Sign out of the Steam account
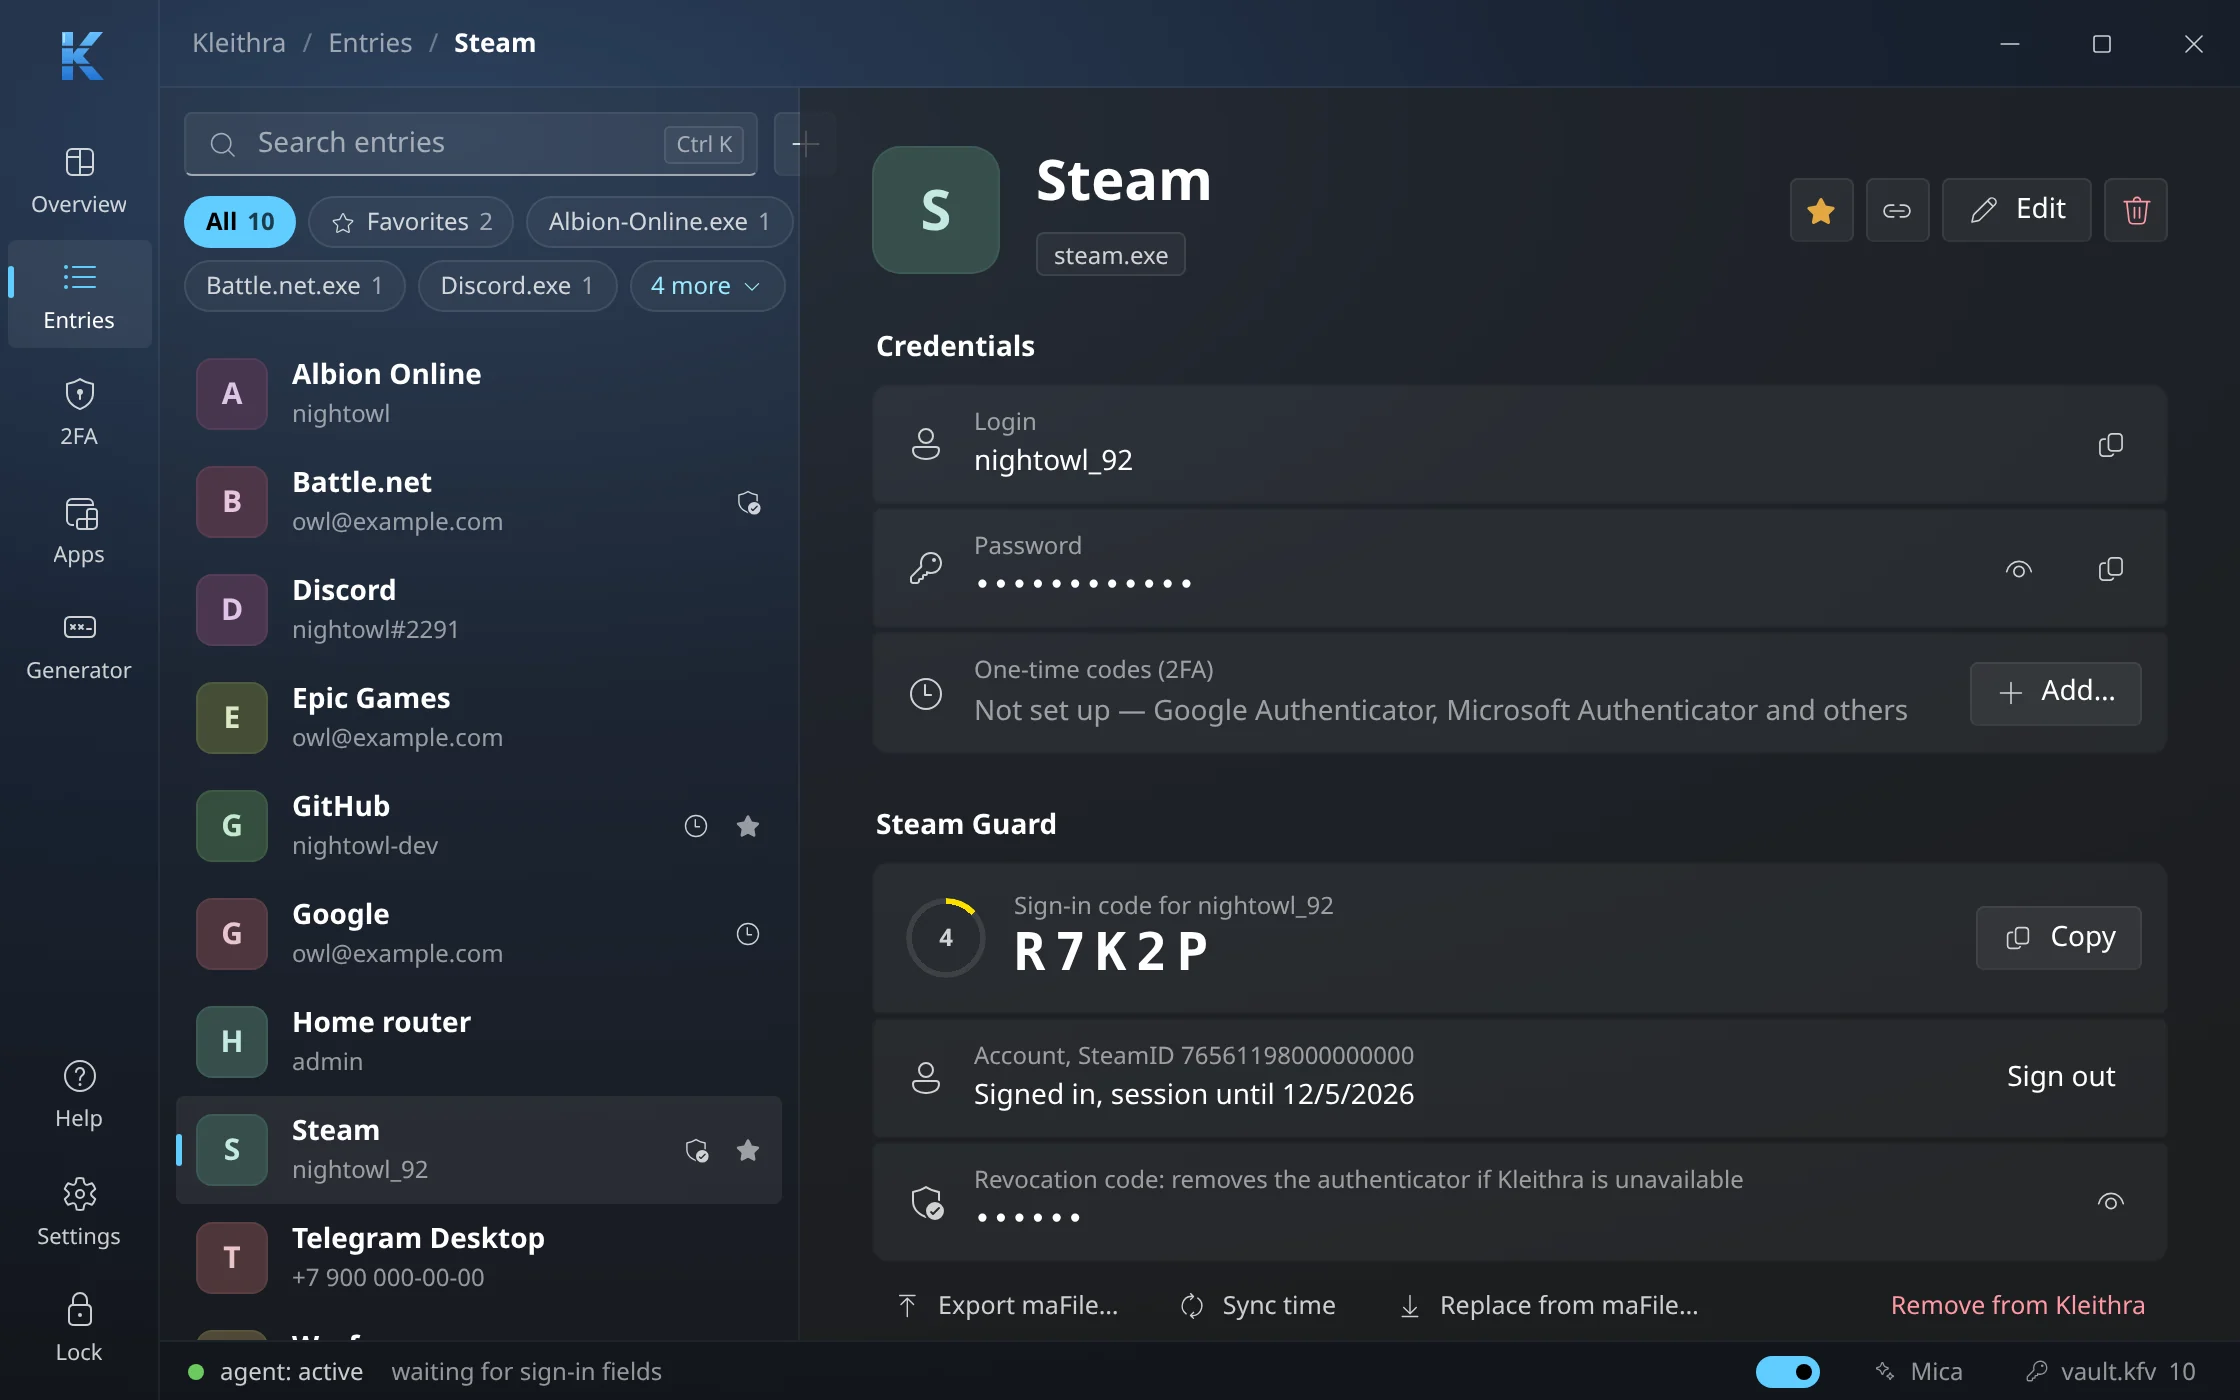The image size is (2240, 1400). click(2060, 1077)
